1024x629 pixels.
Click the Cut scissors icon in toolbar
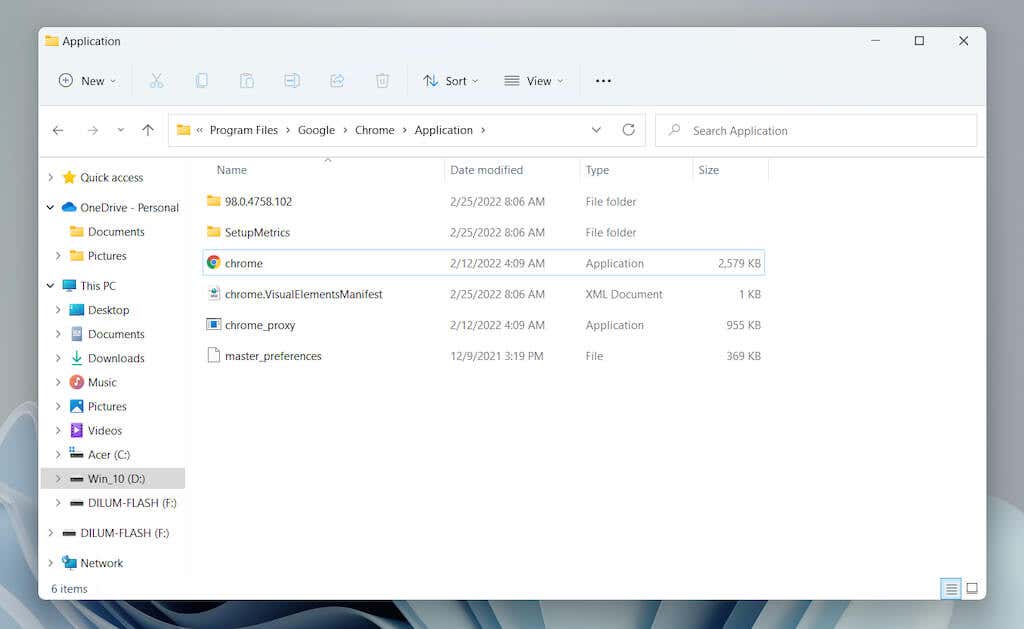pyautogui.click(x=157, y=81)
